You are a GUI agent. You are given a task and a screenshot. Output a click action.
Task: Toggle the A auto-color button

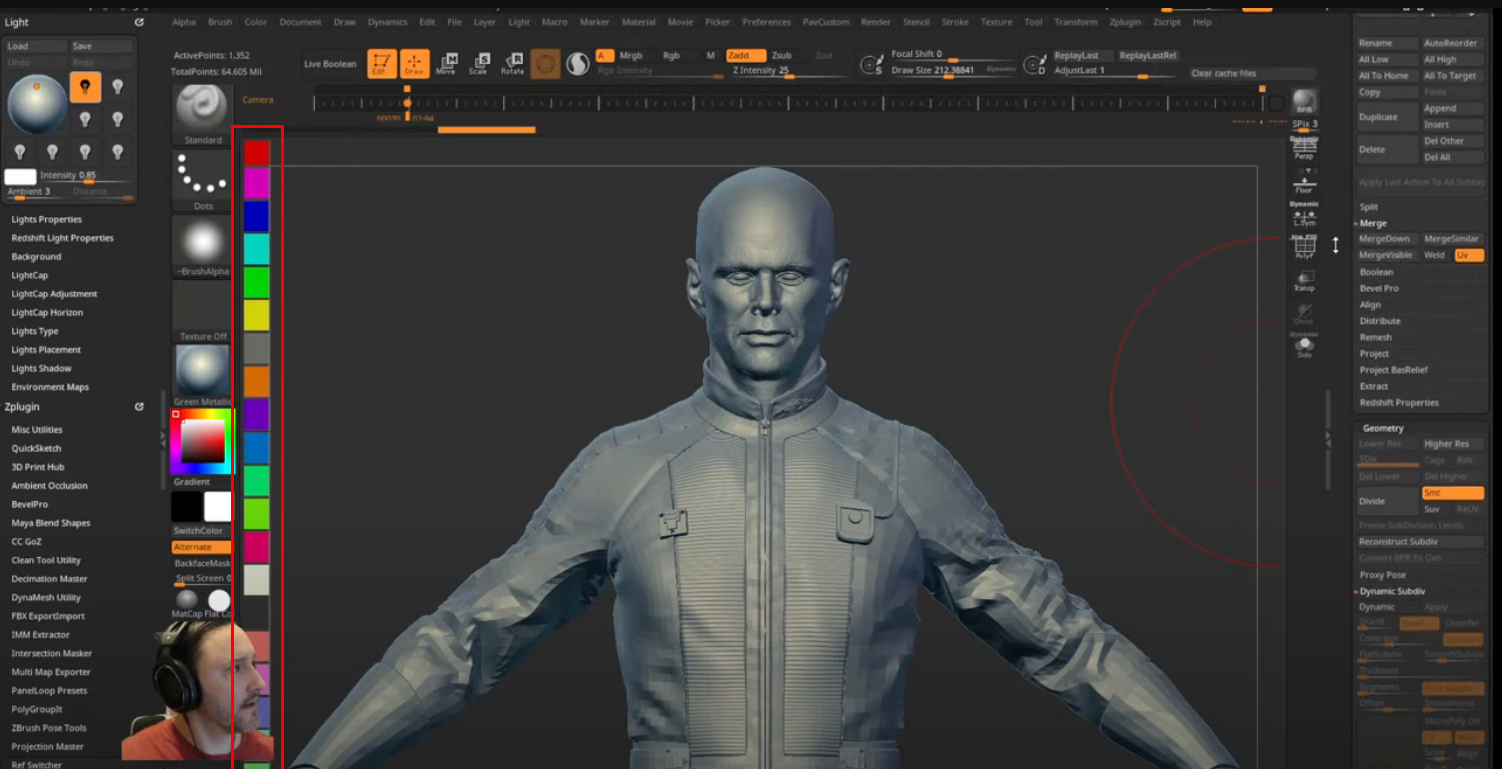click(x=604, y=55)
